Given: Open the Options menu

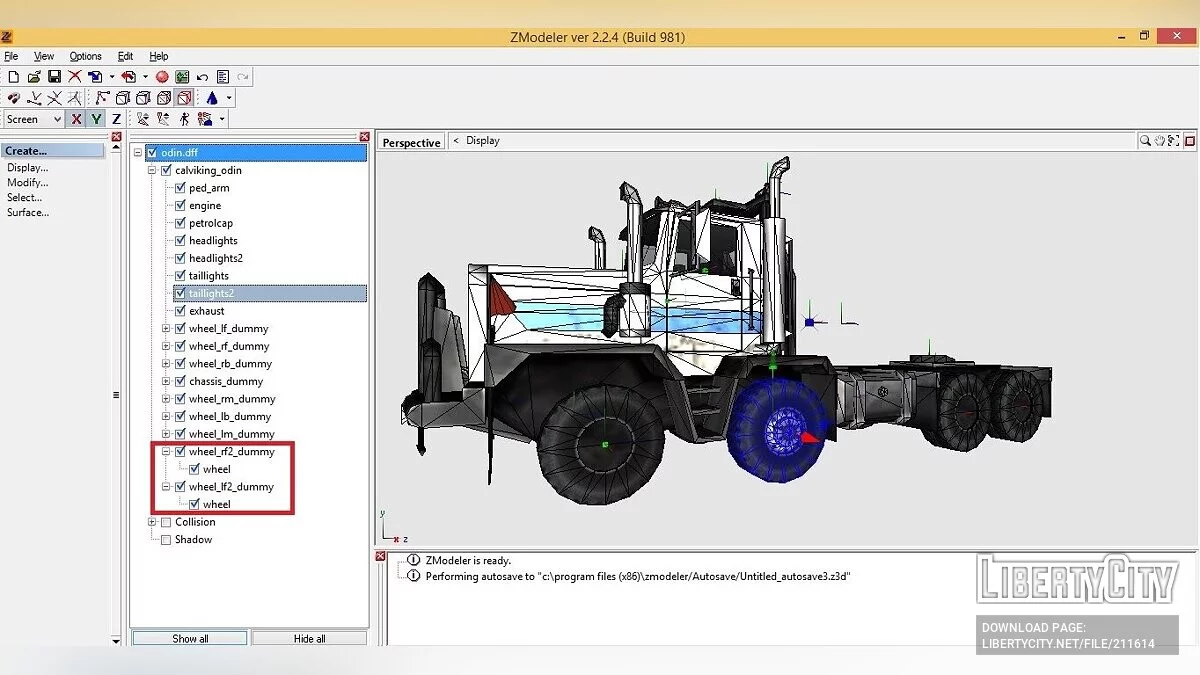Looking at the screenshot, I should pyautogui.click(x=85, y=57).
